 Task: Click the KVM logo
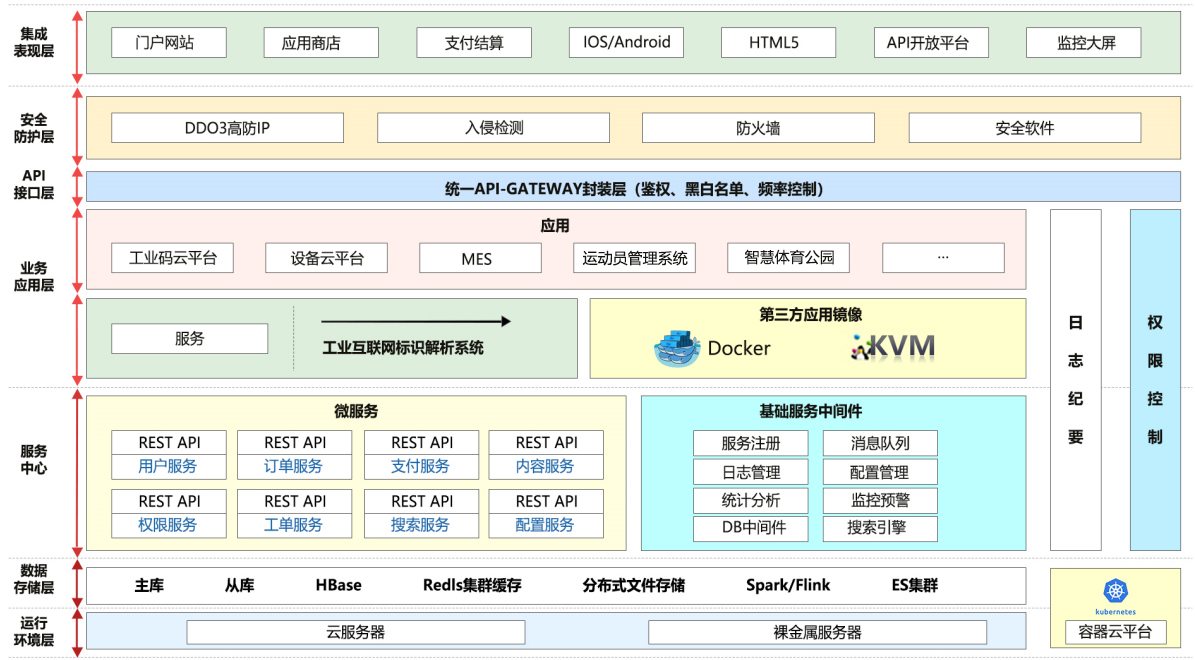point(893,347)
